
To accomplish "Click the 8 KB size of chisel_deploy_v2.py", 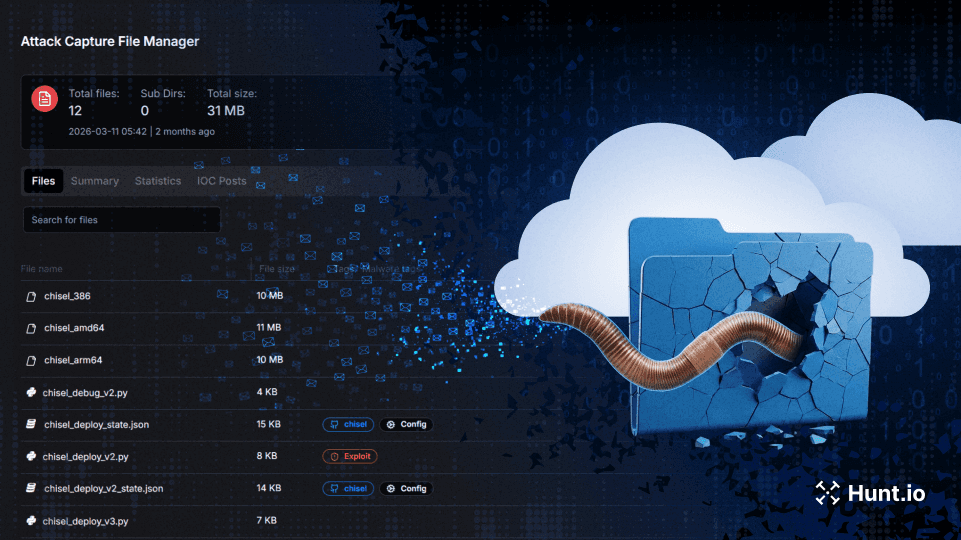I will click(267, 455).
